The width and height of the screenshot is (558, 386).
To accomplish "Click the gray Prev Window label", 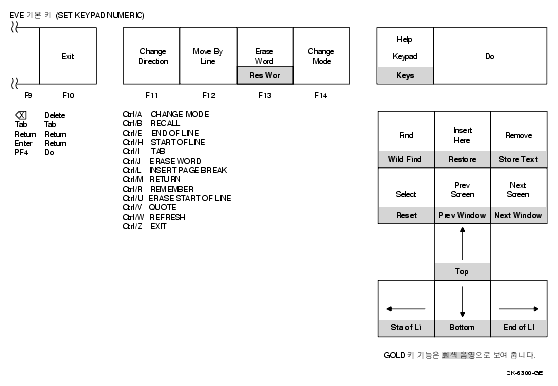I will pyautogui.click(x=462, y=215).
